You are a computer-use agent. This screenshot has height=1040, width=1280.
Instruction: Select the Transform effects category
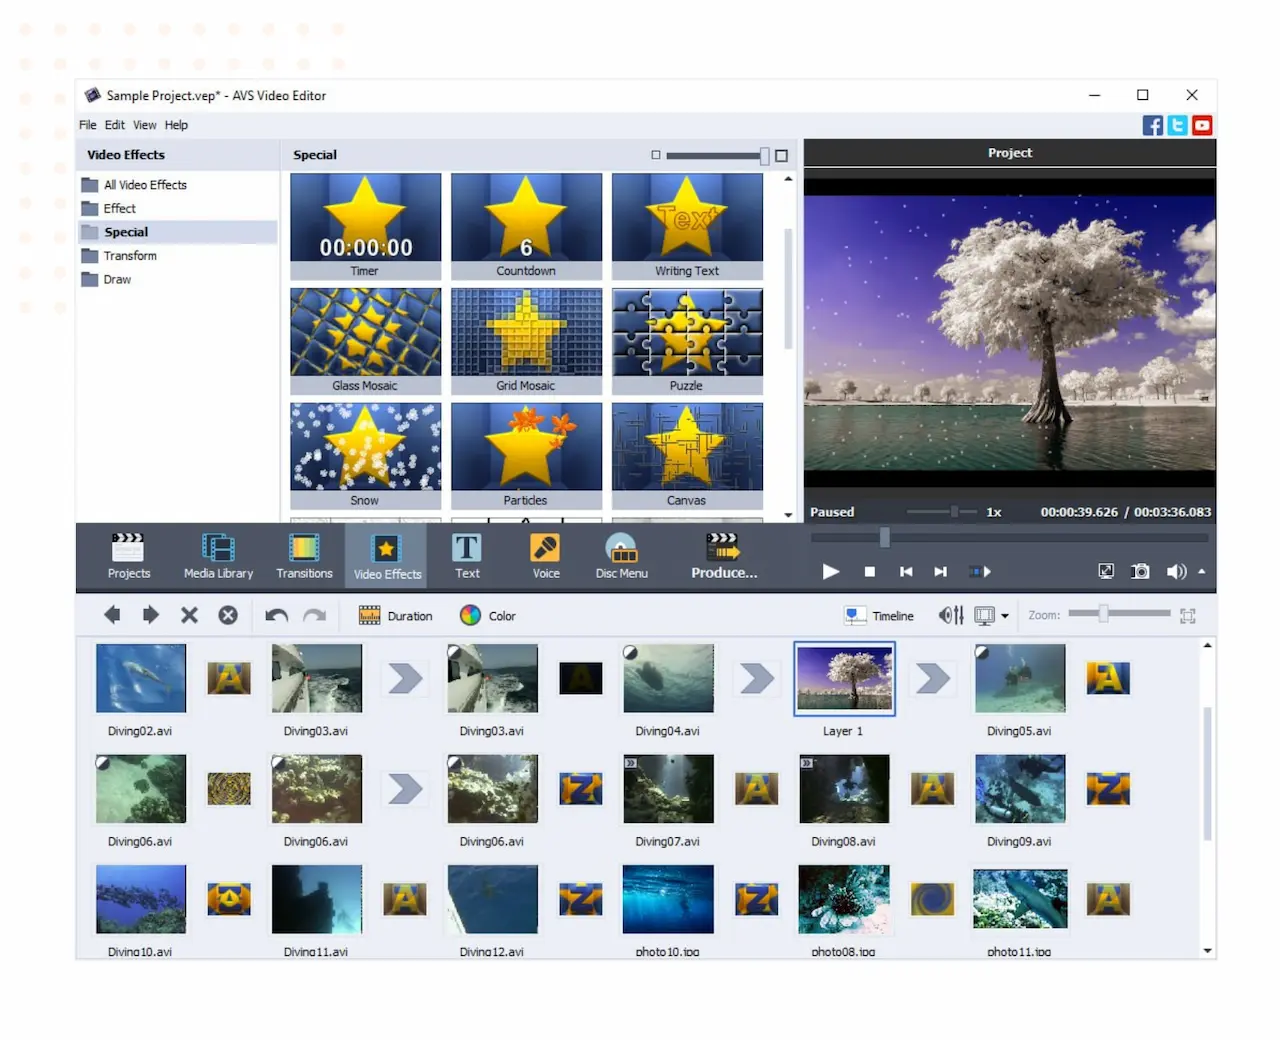click(x=130, y=255)
